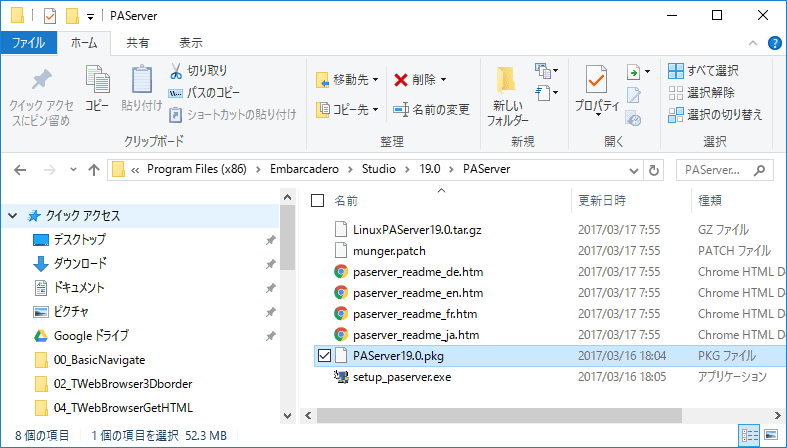Image resolution: width=787 pixels, height=448 pixels.
Task: Click ショートカットの貼り付け in ribbon
Action: (x=232, y=115)
